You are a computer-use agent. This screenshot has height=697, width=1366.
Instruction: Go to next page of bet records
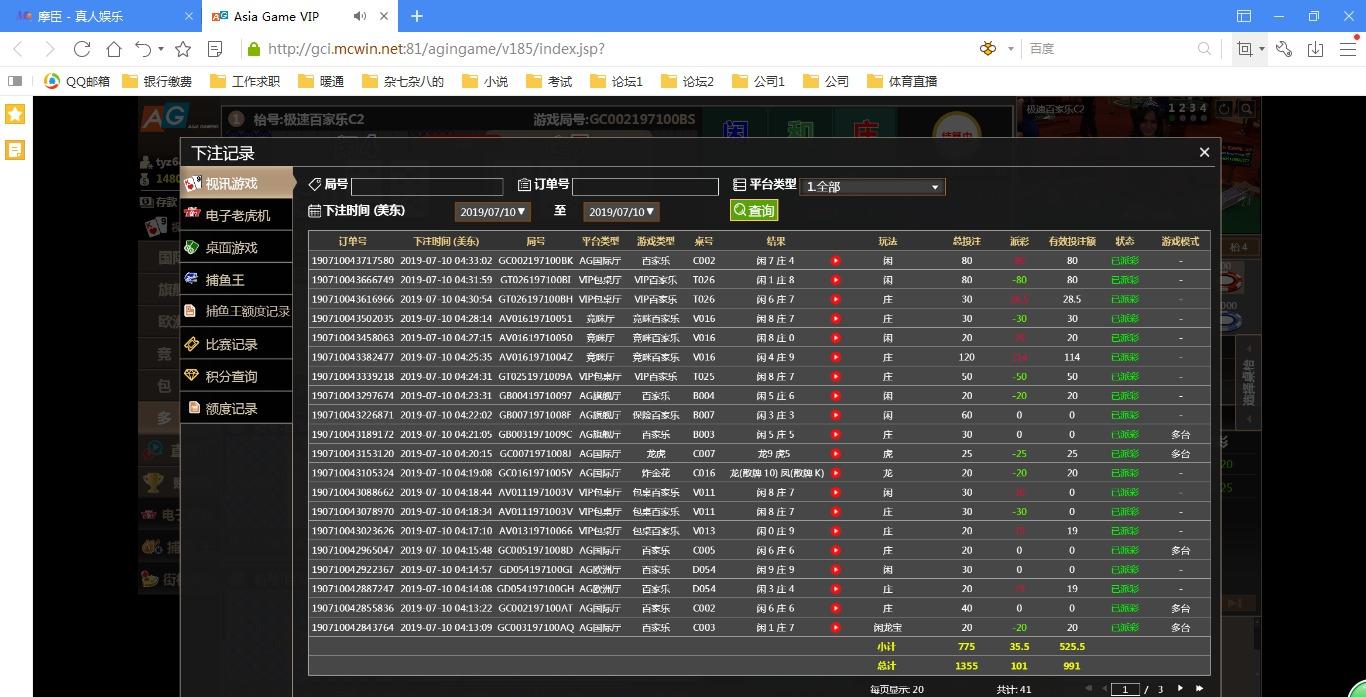click(x=1180, y=688)
